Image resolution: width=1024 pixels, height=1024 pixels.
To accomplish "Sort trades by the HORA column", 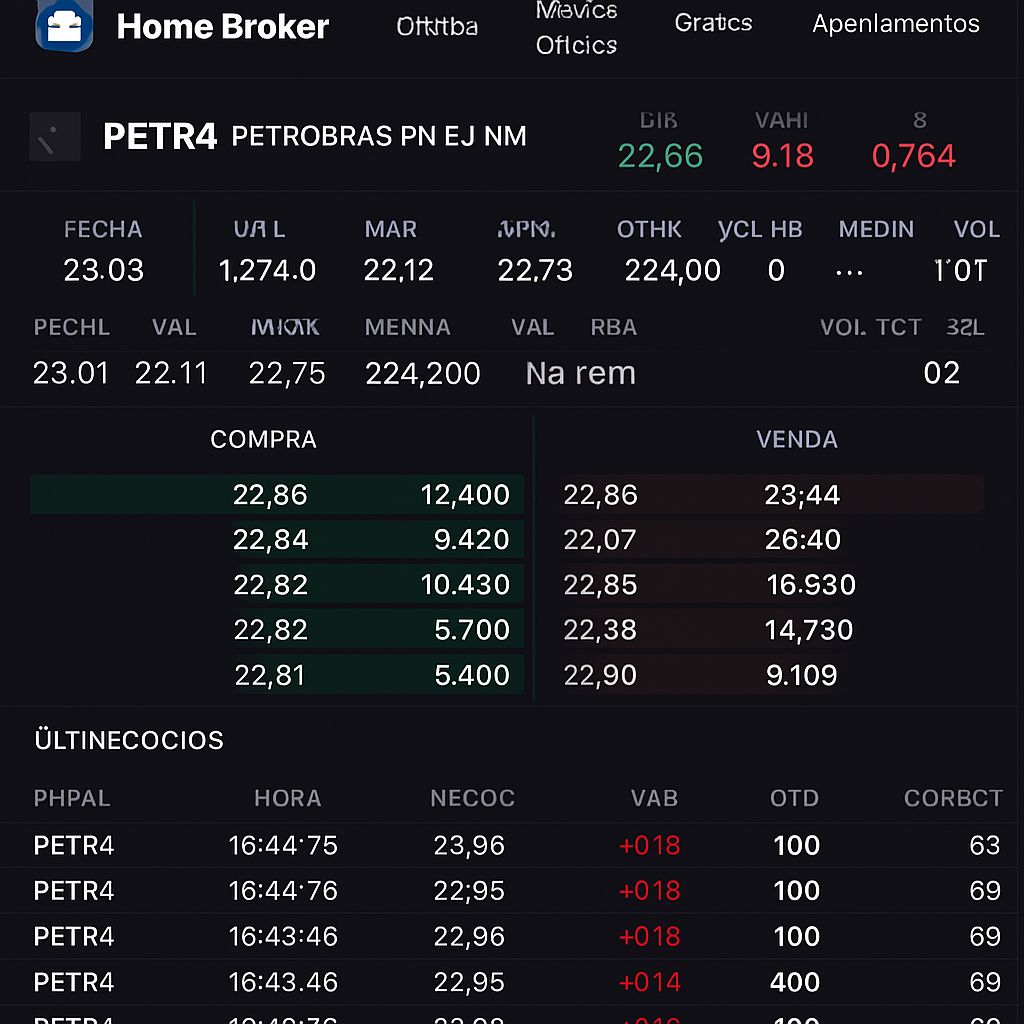I will click(287, 798).
